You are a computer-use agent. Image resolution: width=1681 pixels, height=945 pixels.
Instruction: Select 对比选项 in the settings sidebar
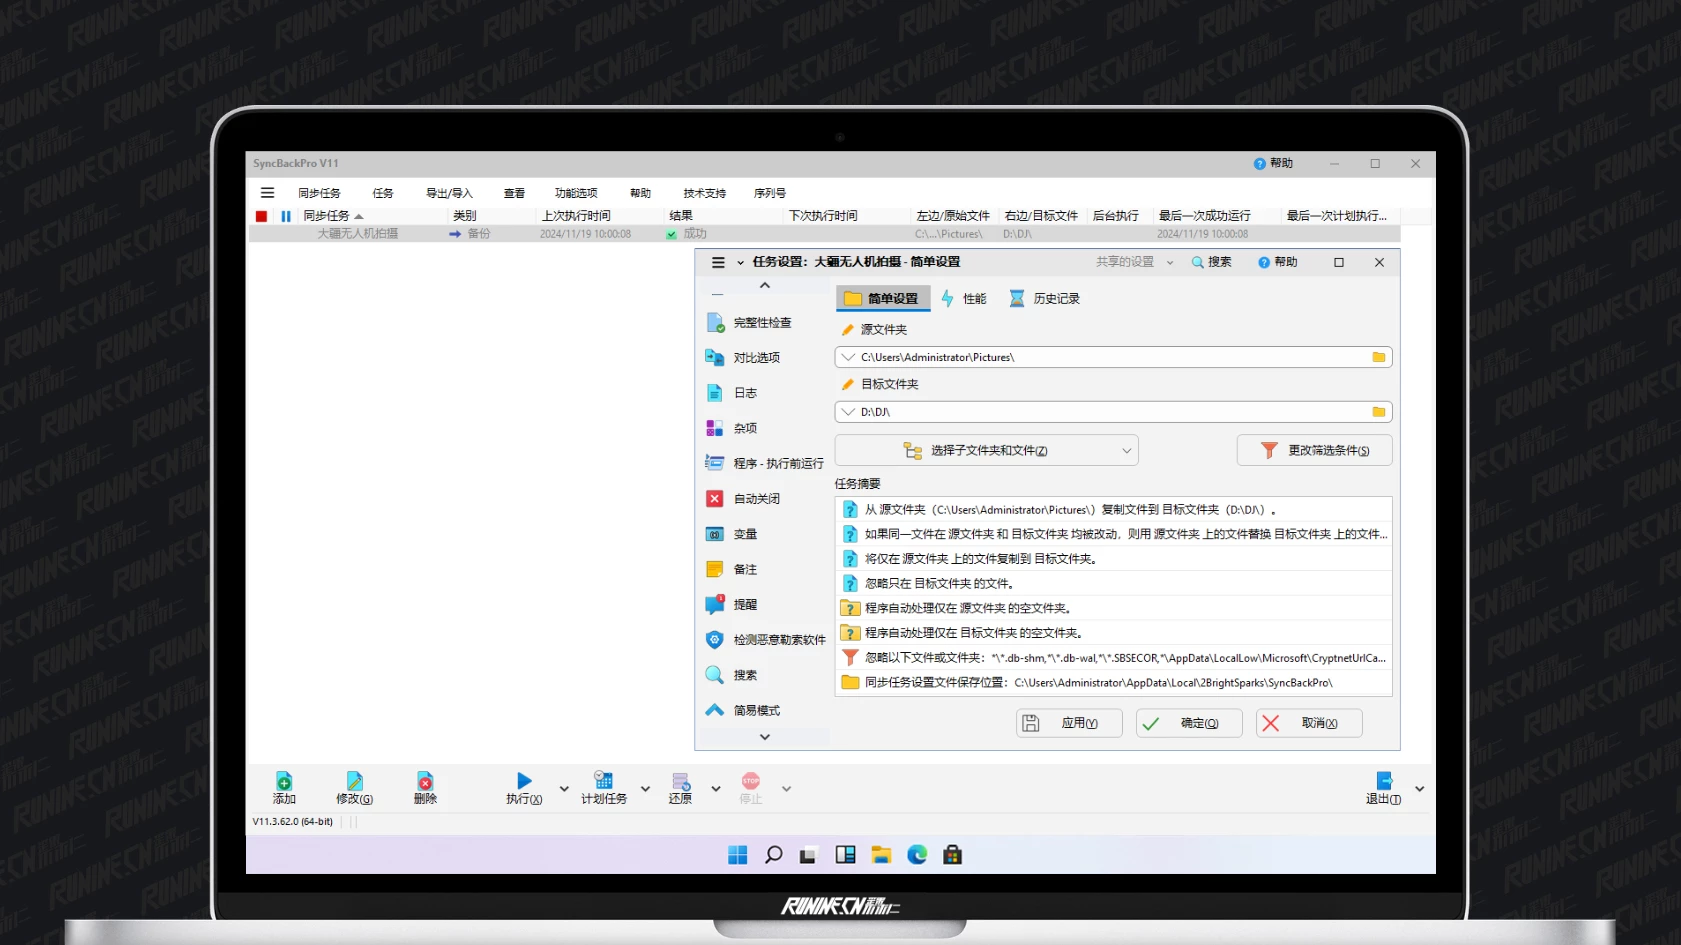[756, 358]
